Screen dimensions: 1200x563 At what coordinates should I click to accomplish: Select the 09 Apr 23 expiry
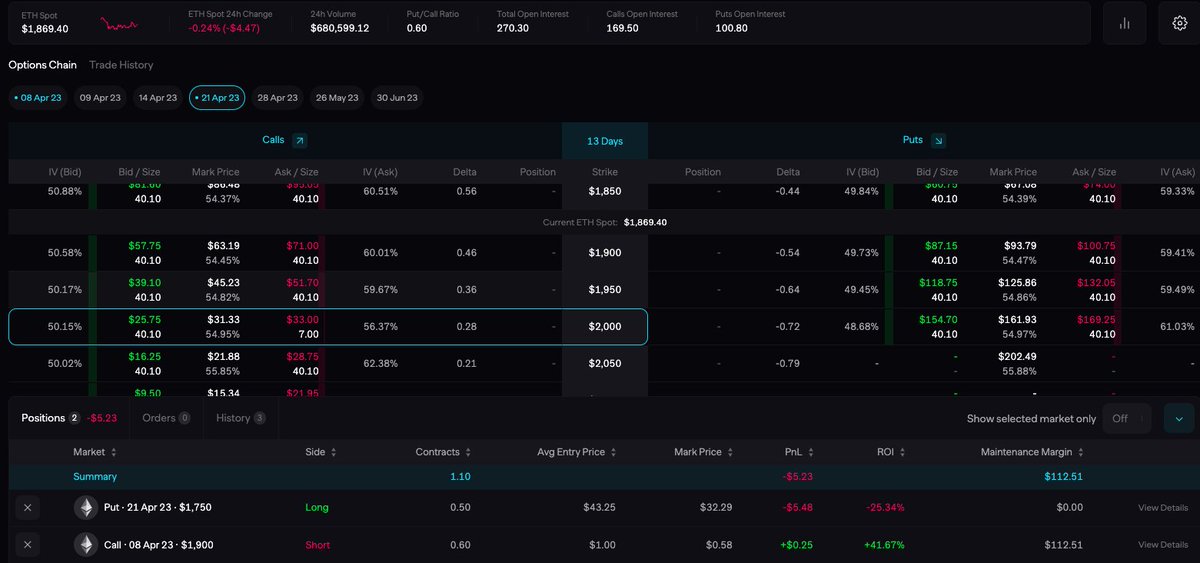(99, 98)
